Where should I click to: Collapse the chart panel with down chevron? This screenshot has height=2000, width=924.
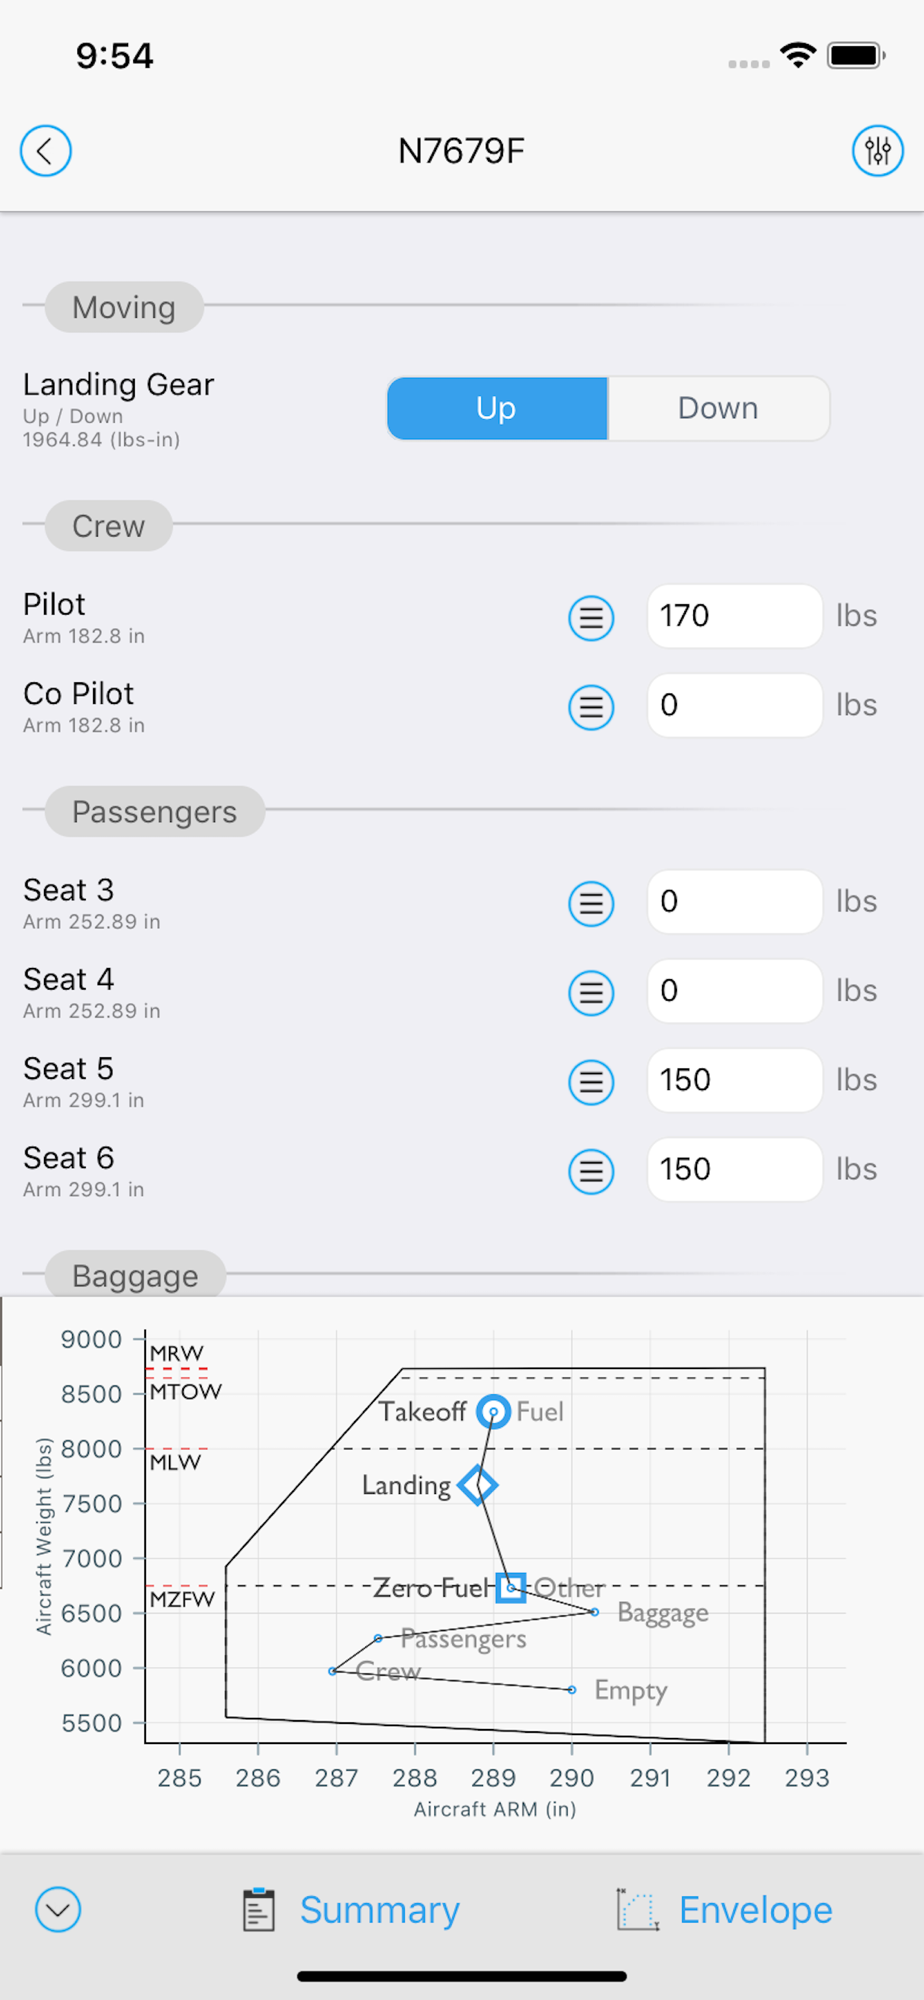[58, 1909]
